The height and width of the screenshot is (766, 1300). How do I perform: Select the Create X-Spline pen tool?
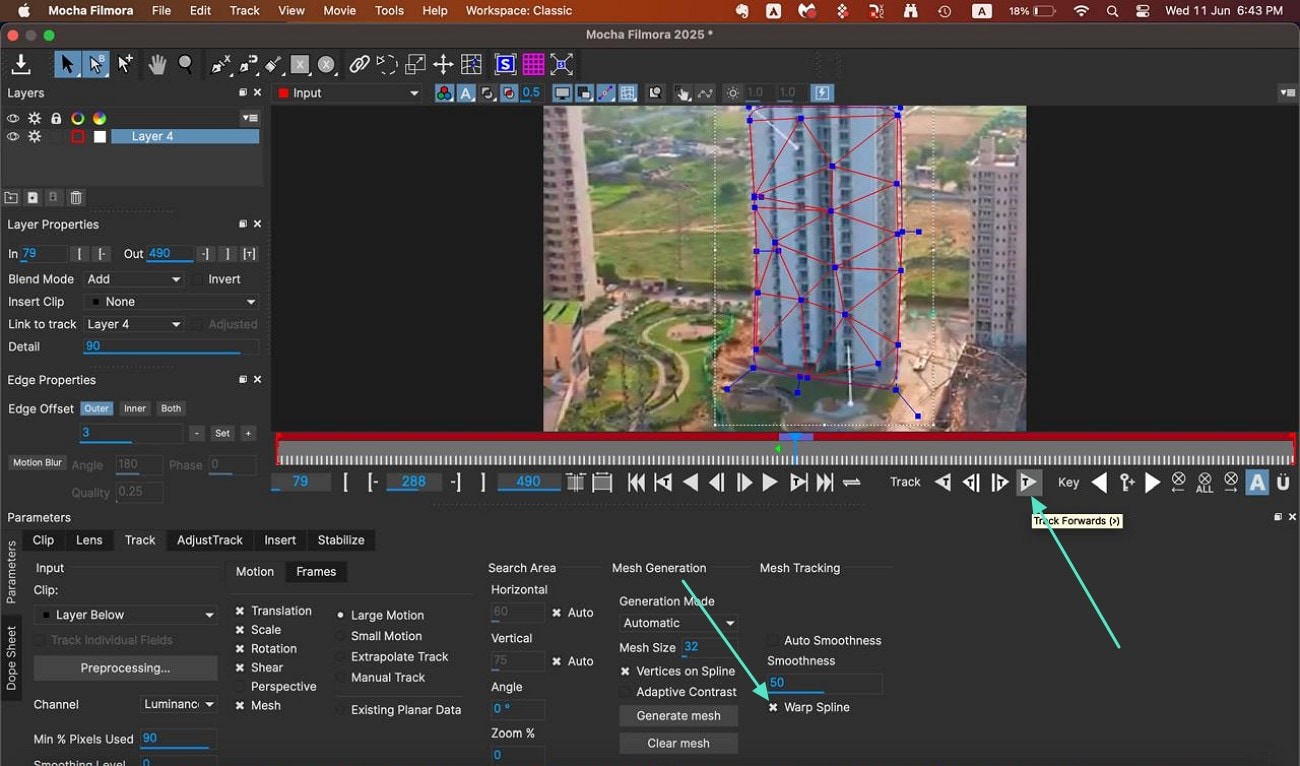pyautogui.click(x=220, y=65)
